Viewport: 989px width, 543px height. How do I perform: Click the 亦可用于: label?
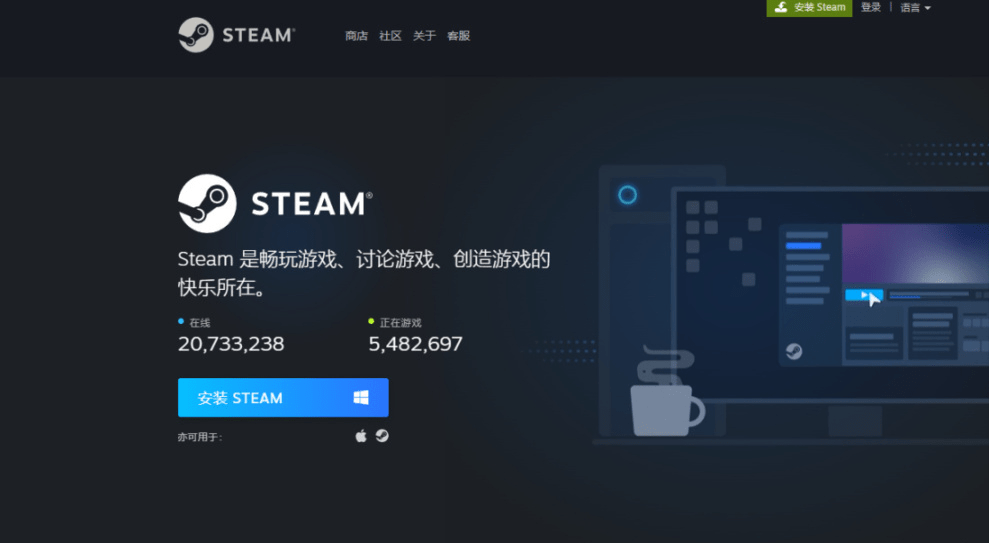200,437
